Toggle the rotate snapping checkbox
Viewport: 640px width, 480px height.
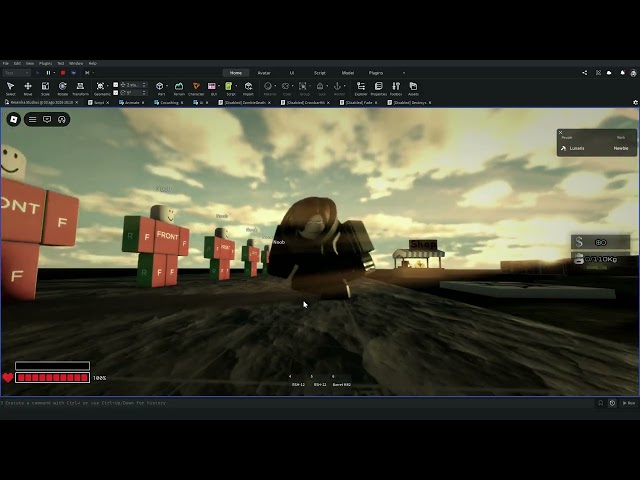tap(116, 93)
